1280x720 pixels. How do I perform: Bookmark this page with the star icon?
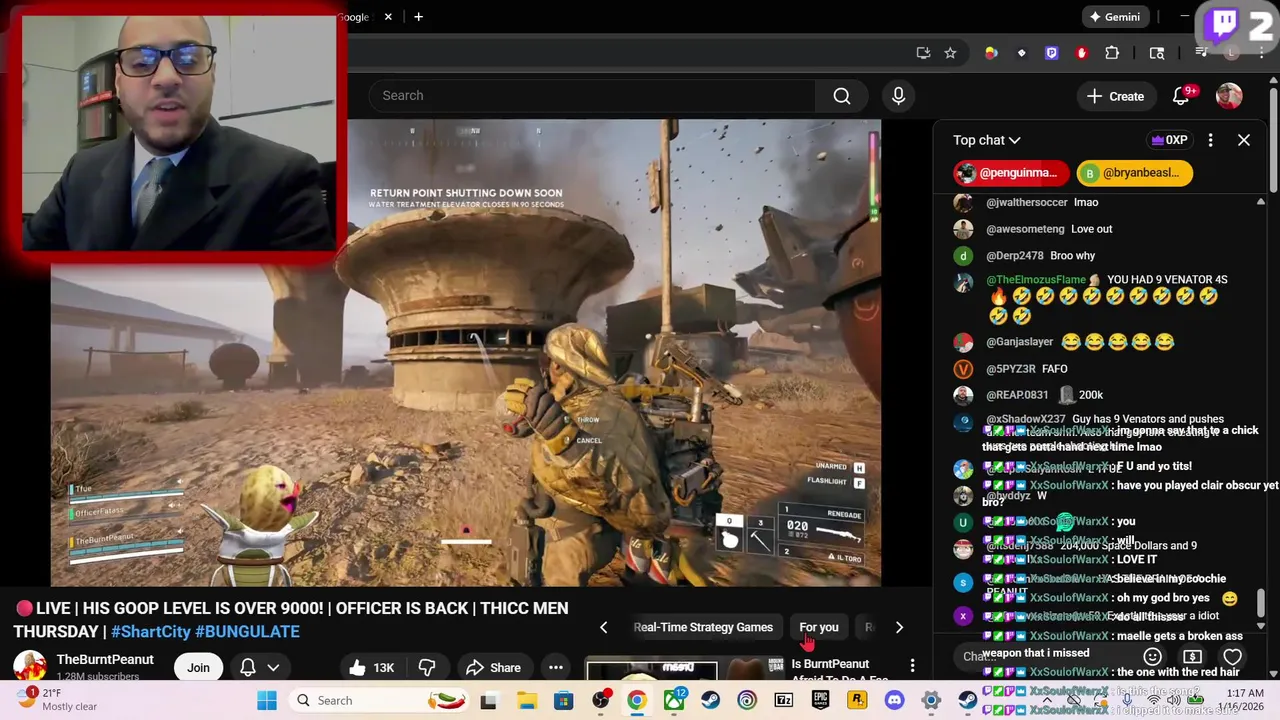point(950,53)
